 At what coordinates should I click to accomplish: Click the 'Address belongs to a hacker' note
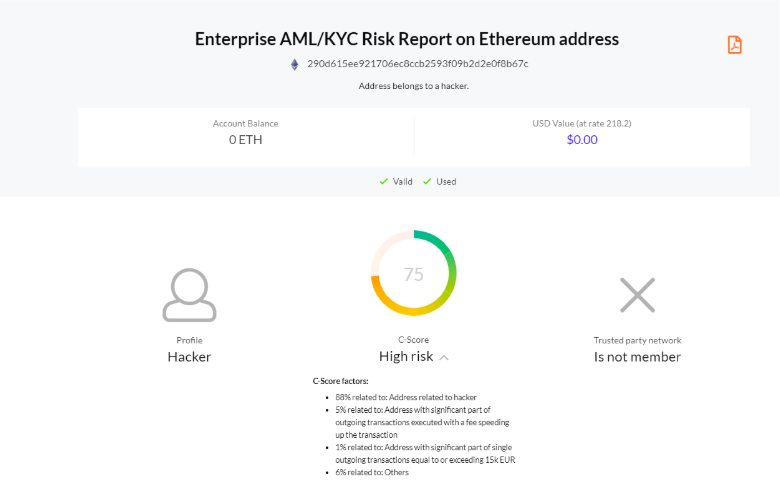pyautogui.click(x=413, y=86)
